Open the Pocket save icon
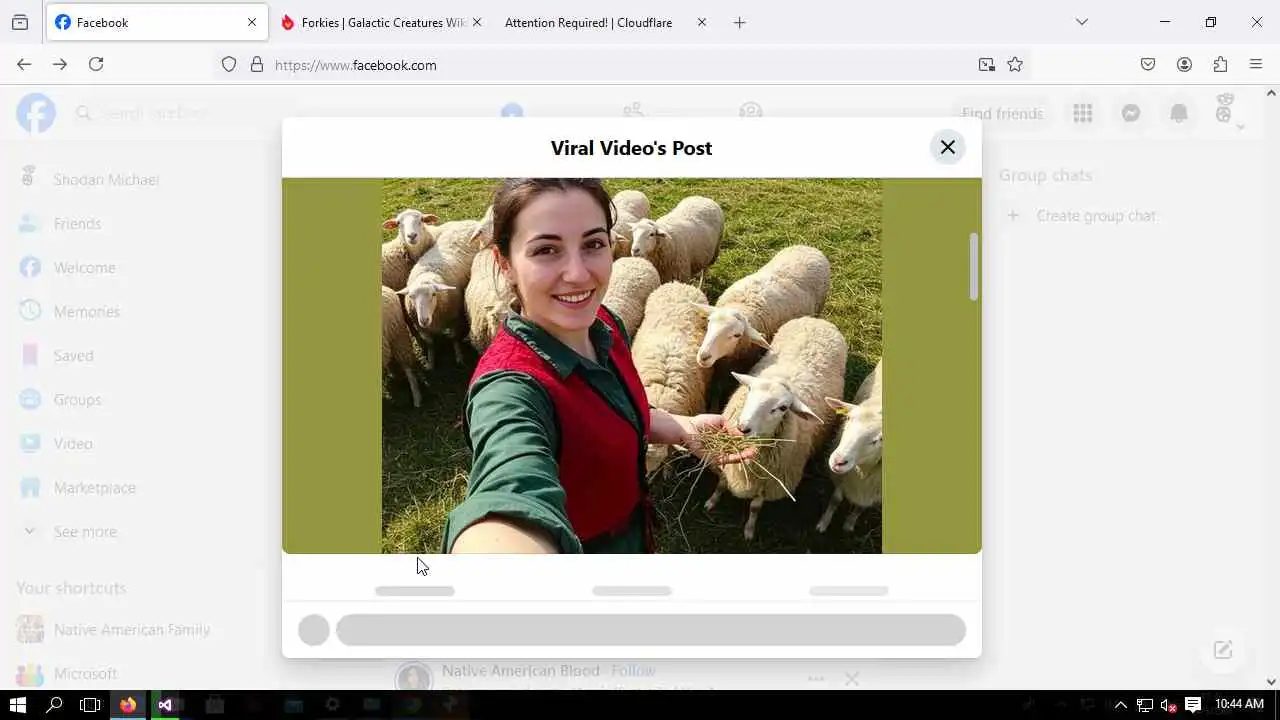This screenshot has width=1280, height=720. [x=1148, y=64]
